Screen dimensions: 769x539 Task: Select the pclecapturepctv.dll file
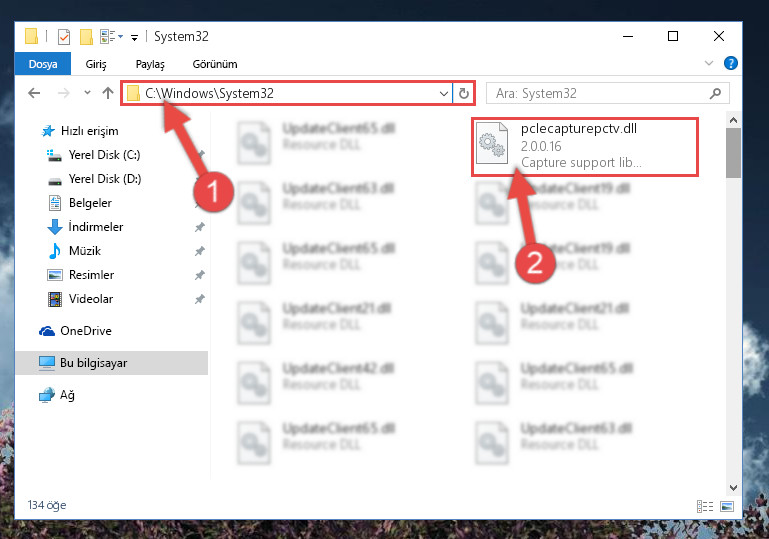585,146
